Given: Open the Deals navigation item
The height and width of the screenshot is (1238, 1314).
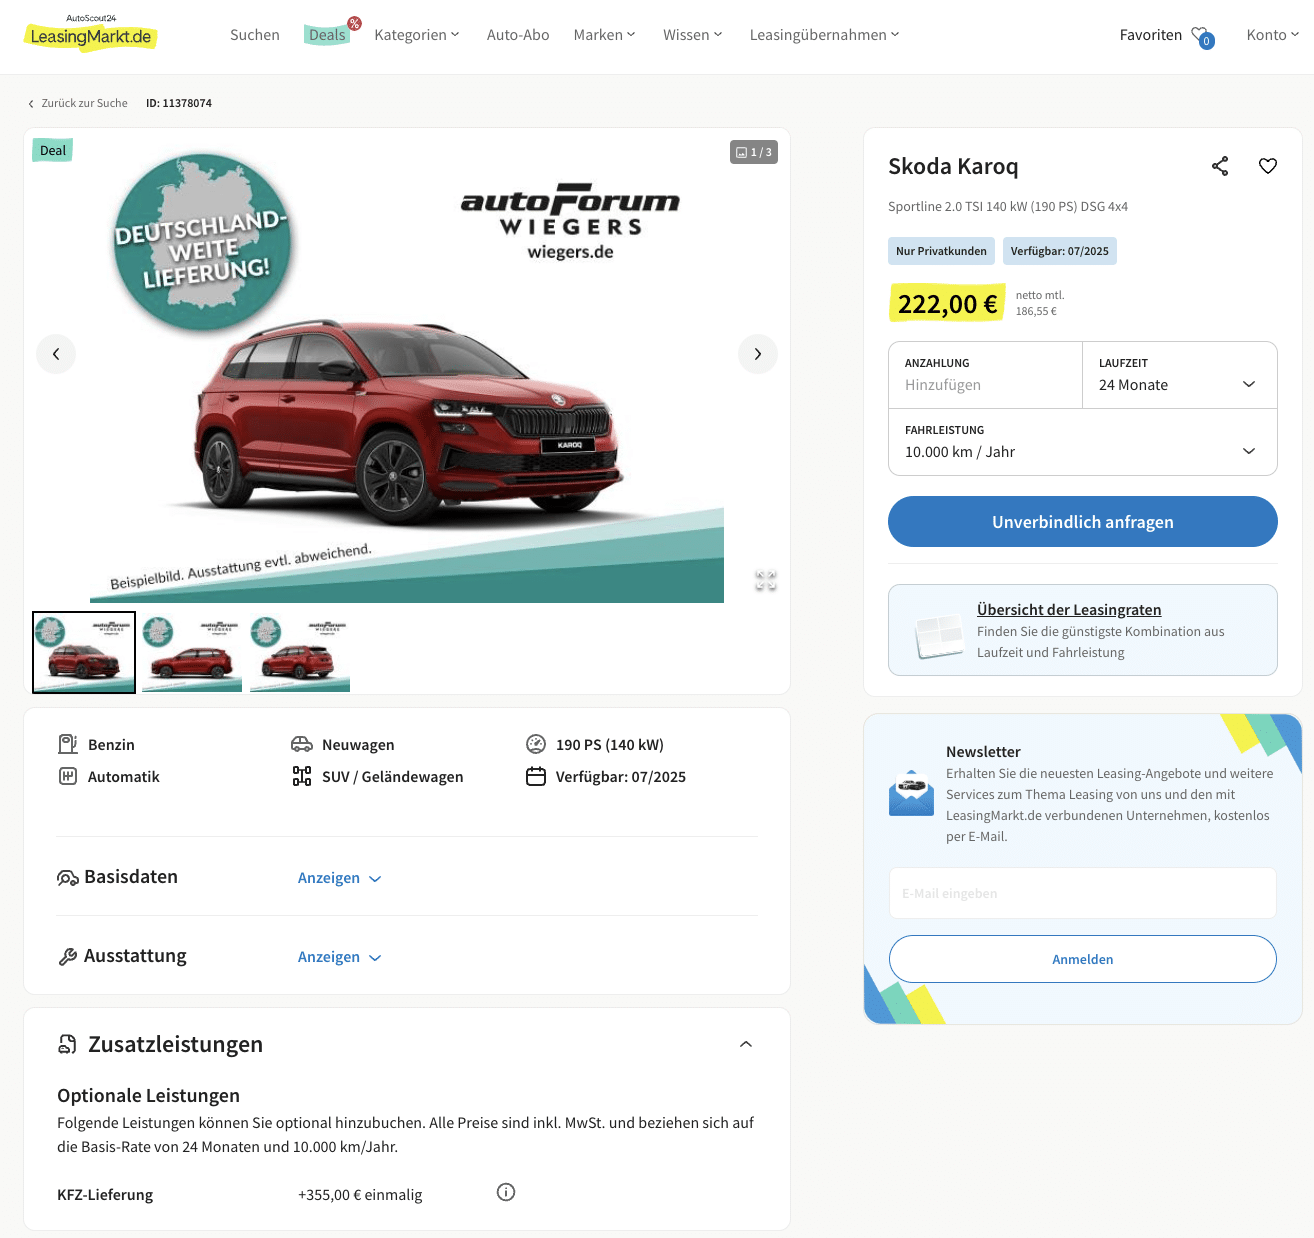Looking at the screenshot, I should (327, 35).
